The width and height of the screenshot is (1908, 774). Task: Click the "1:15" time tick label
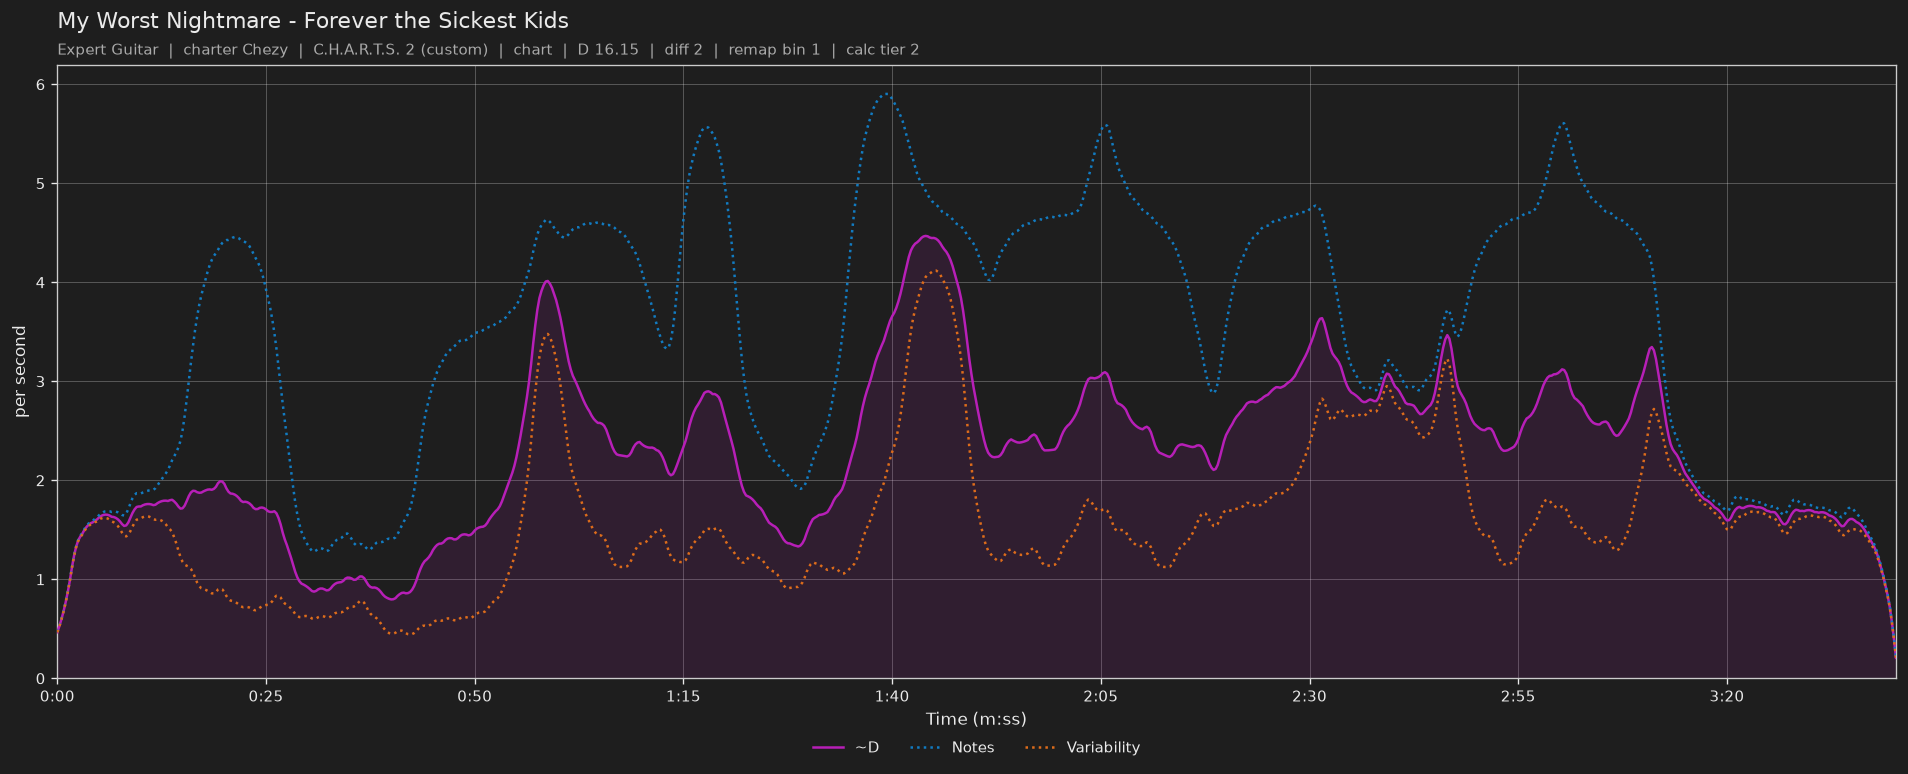point(683,696)
